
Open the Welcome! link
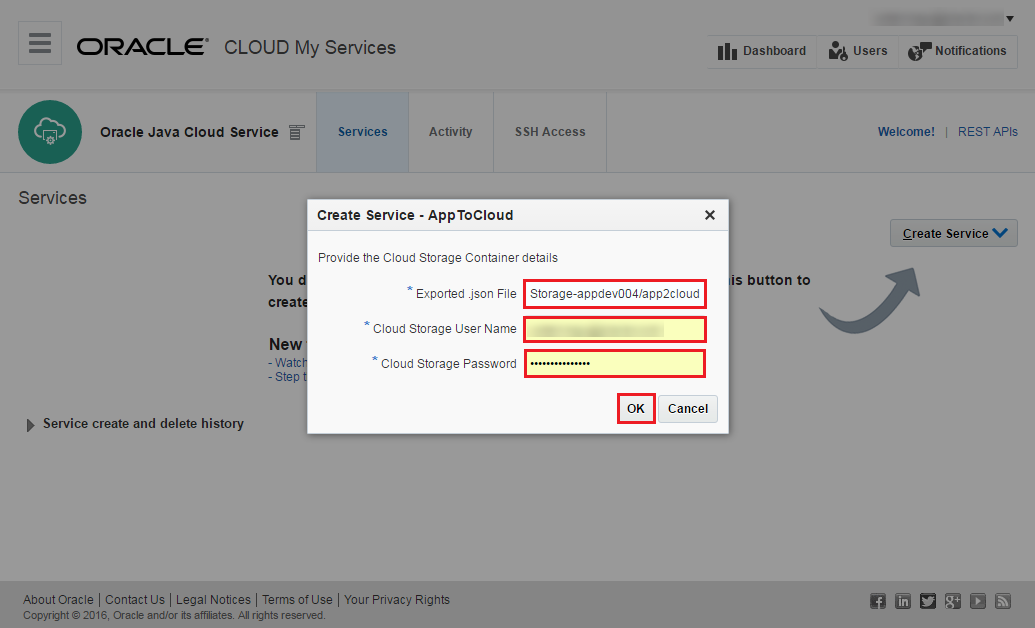pyautogui.click(x=906, y=132)
